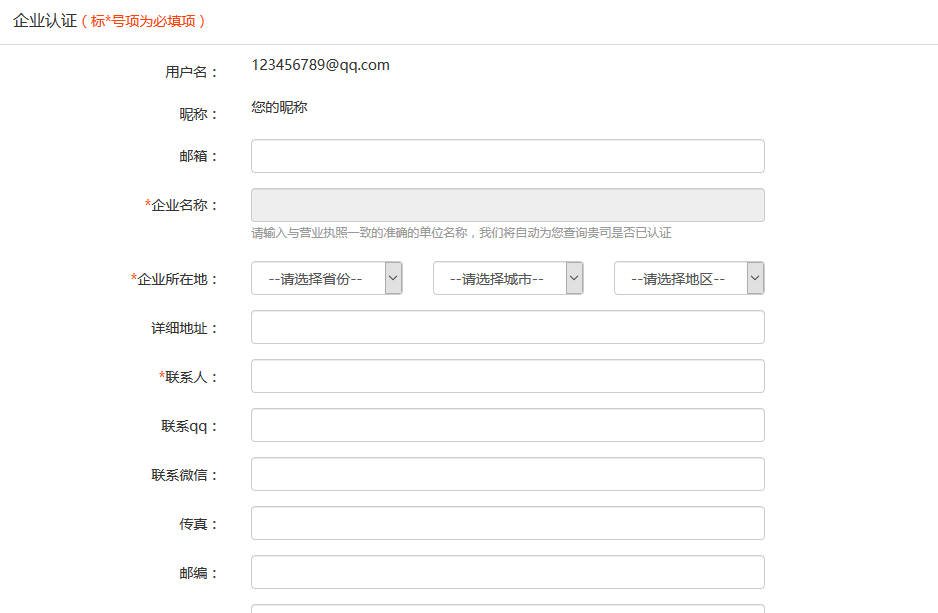Viewport: 938px width, 613px height.
Task: Select the 联系qq text field
Action: (x=507, y=425)
